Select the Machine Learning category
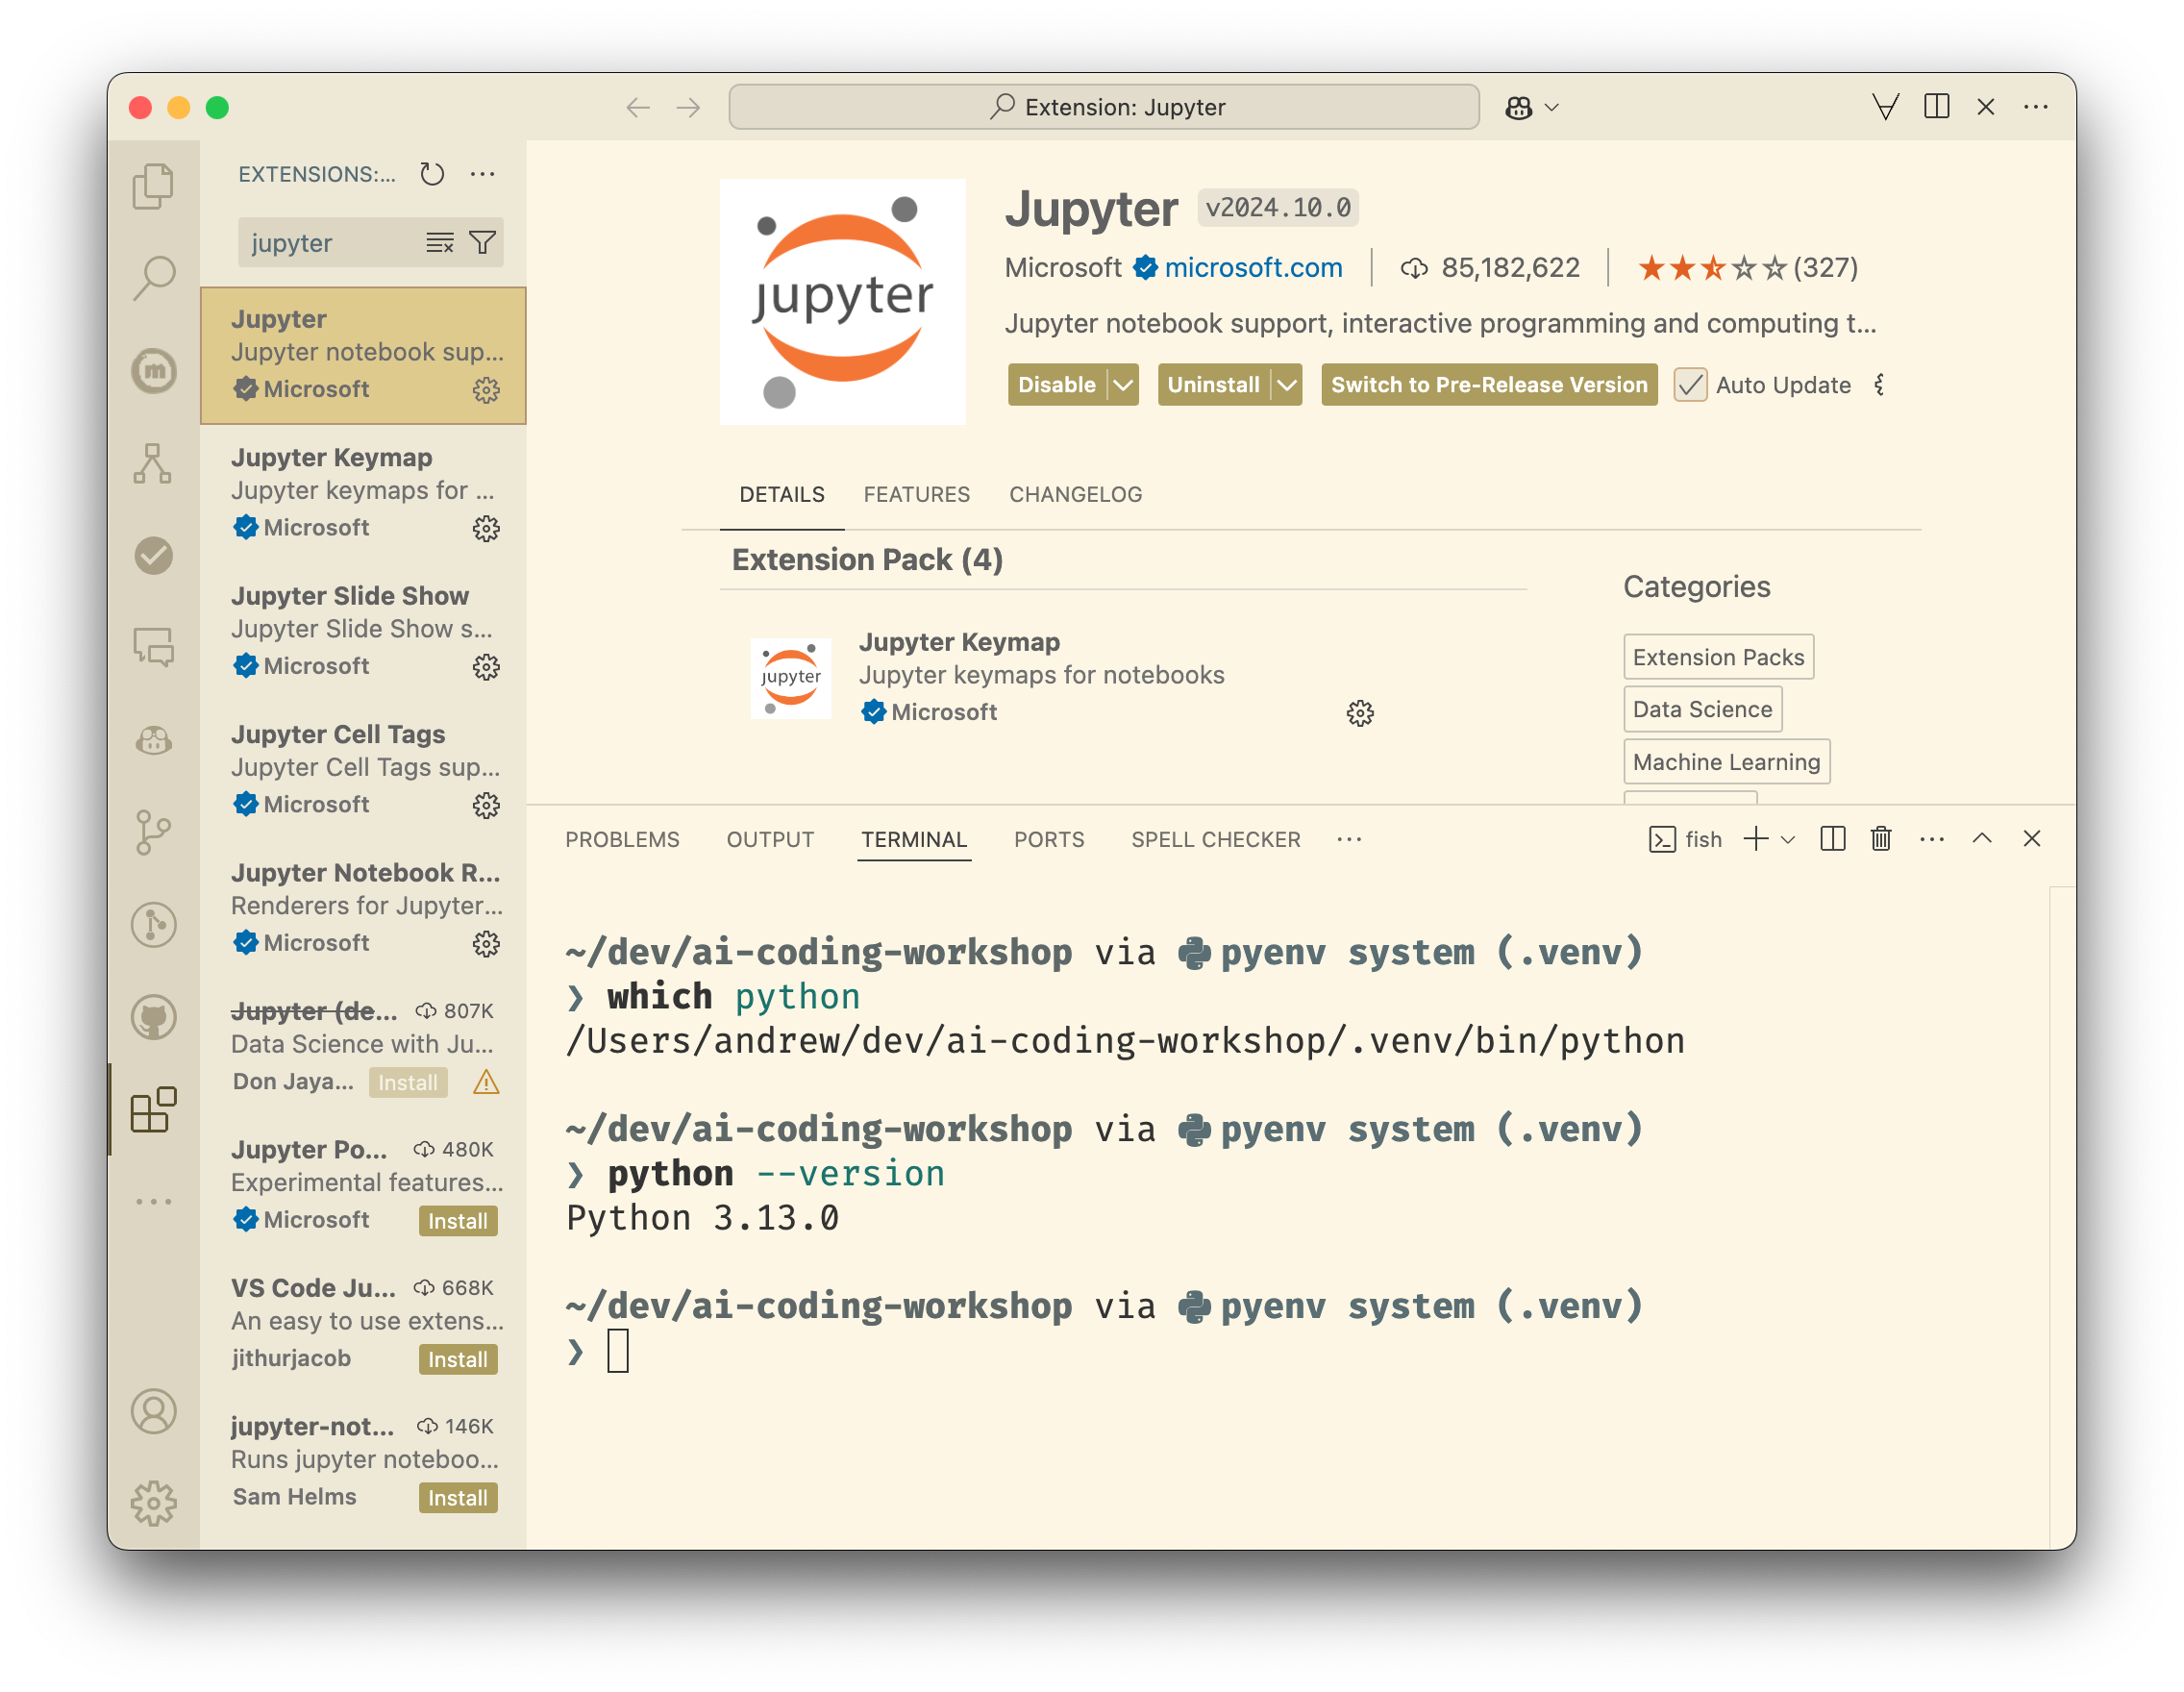 click(x=1726, y=762)
